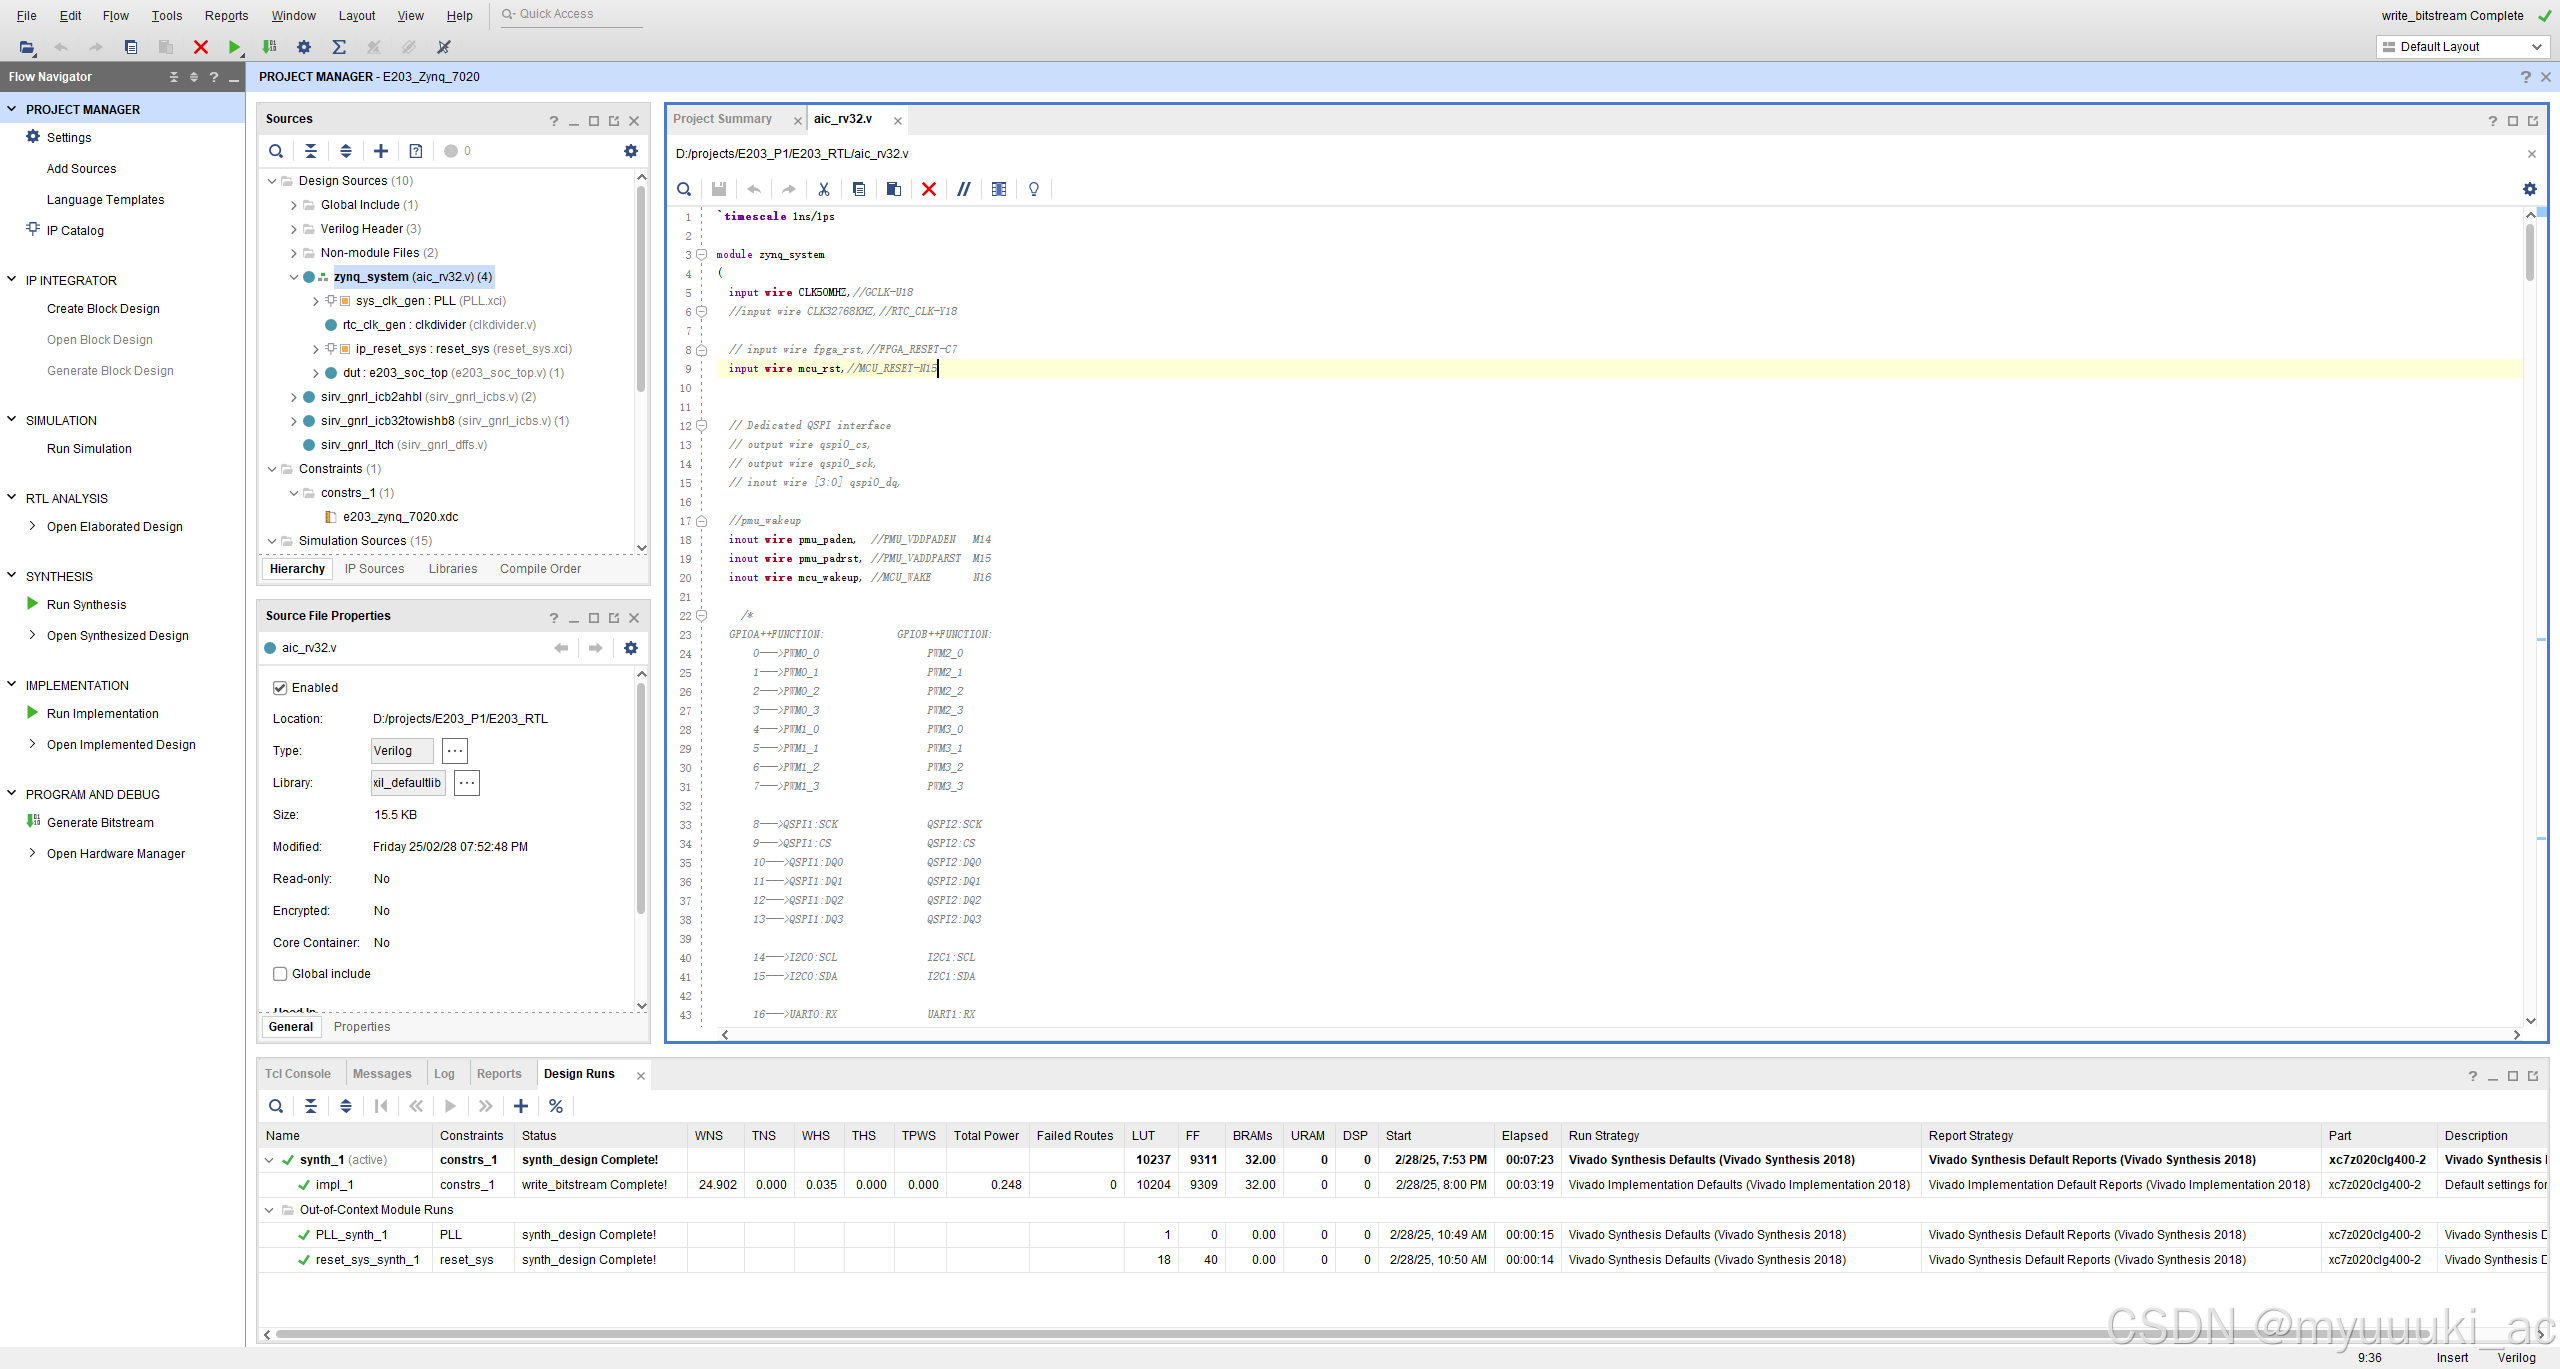Screen dimensions: 2560x1369
Task: Click the Add Sources plus icon in the Sources panel
Action: click(380, 151)
